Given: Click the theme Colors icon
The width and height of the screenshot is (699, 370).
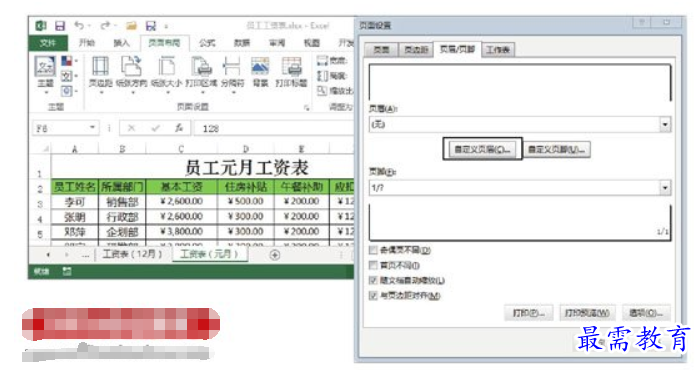Looking at the screenshot, I should coord(66,61).
